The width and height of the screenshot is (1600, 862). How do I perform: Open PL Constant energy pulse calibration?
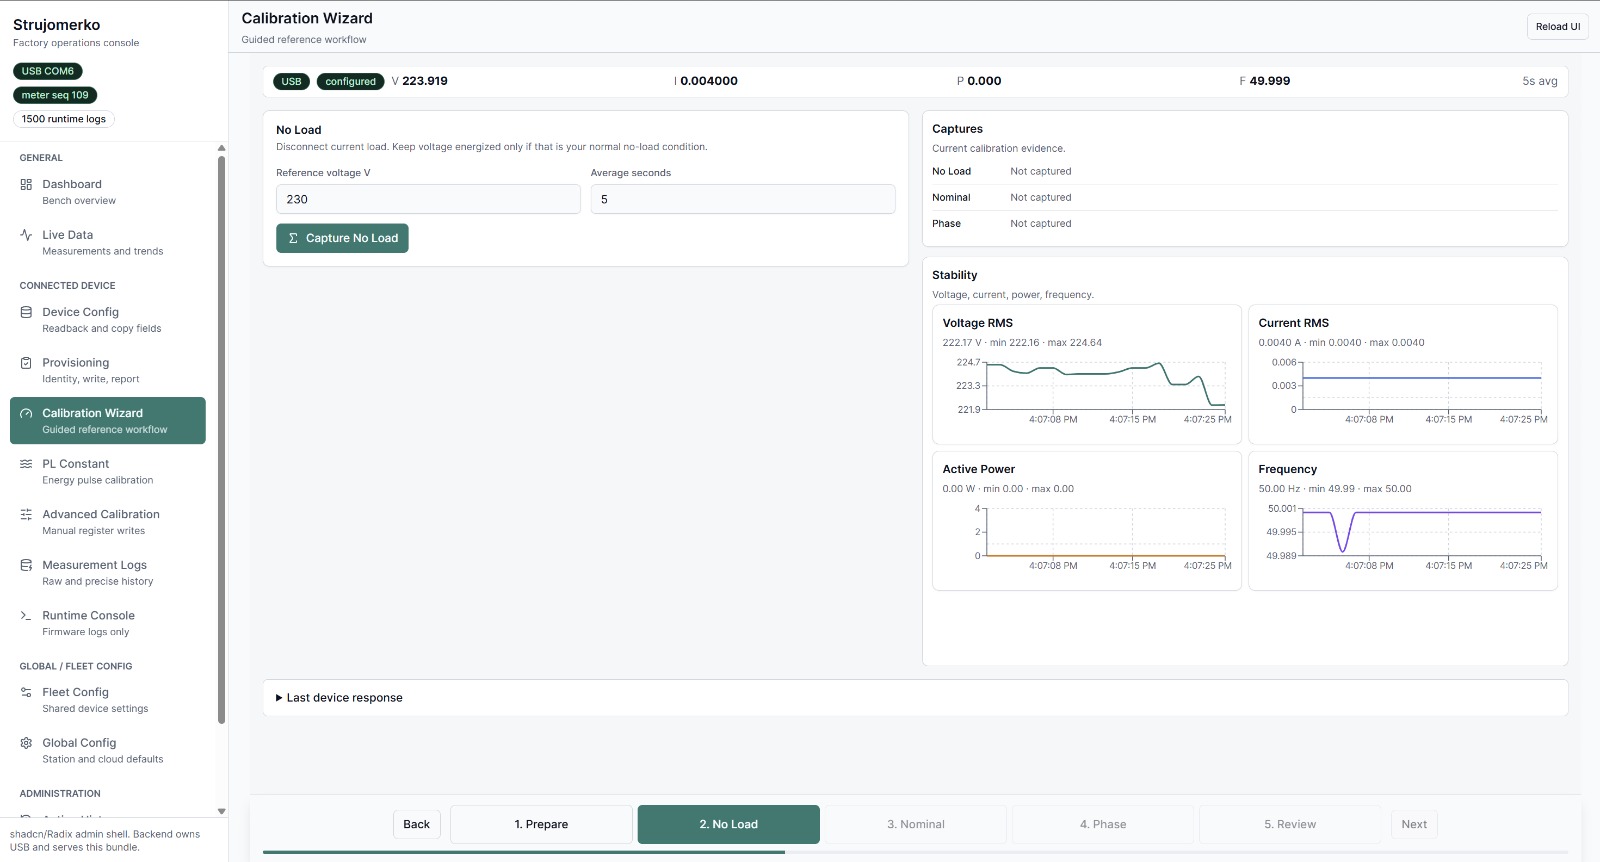(x=108, y=471)
